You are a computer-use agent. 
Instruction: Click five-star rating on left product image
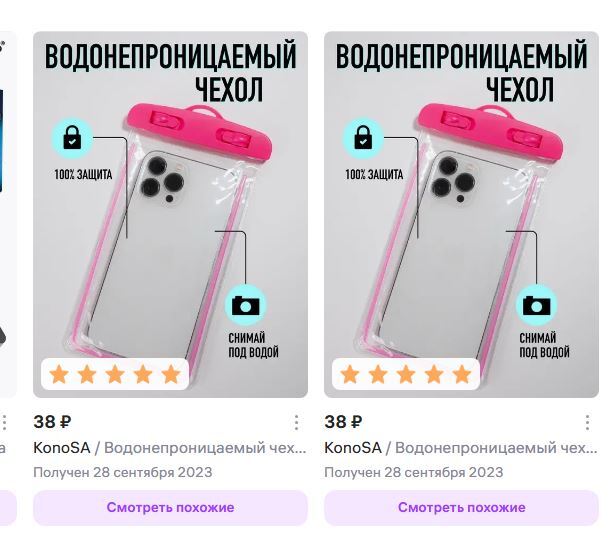pos(115,374)
